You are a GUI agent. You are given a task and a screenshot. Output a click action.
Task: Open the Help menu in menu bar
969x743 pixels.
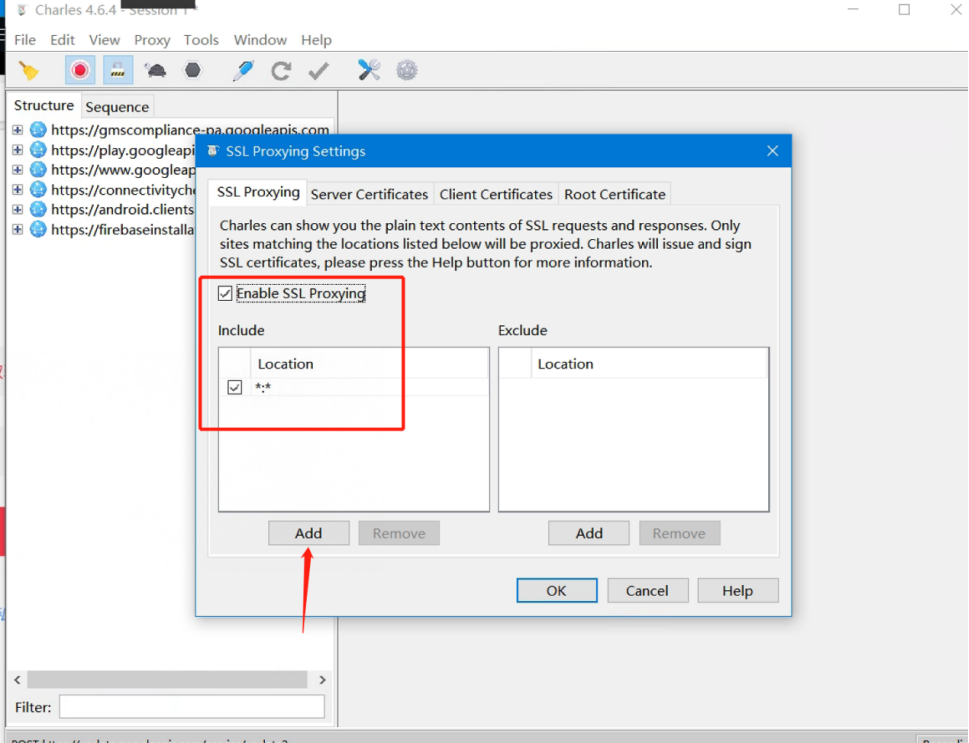[316, 40]
